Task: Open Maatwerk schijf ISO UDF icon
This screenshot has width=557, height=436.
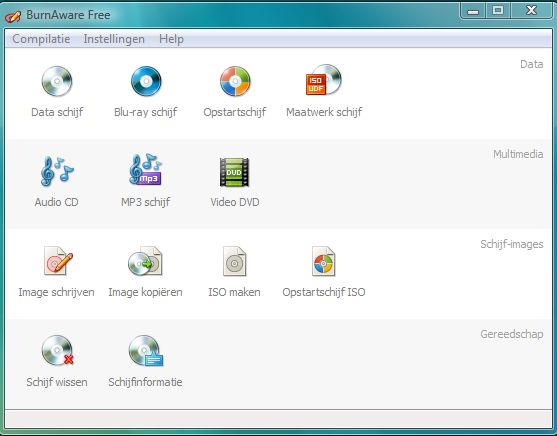Action: [x=324, y=80]
